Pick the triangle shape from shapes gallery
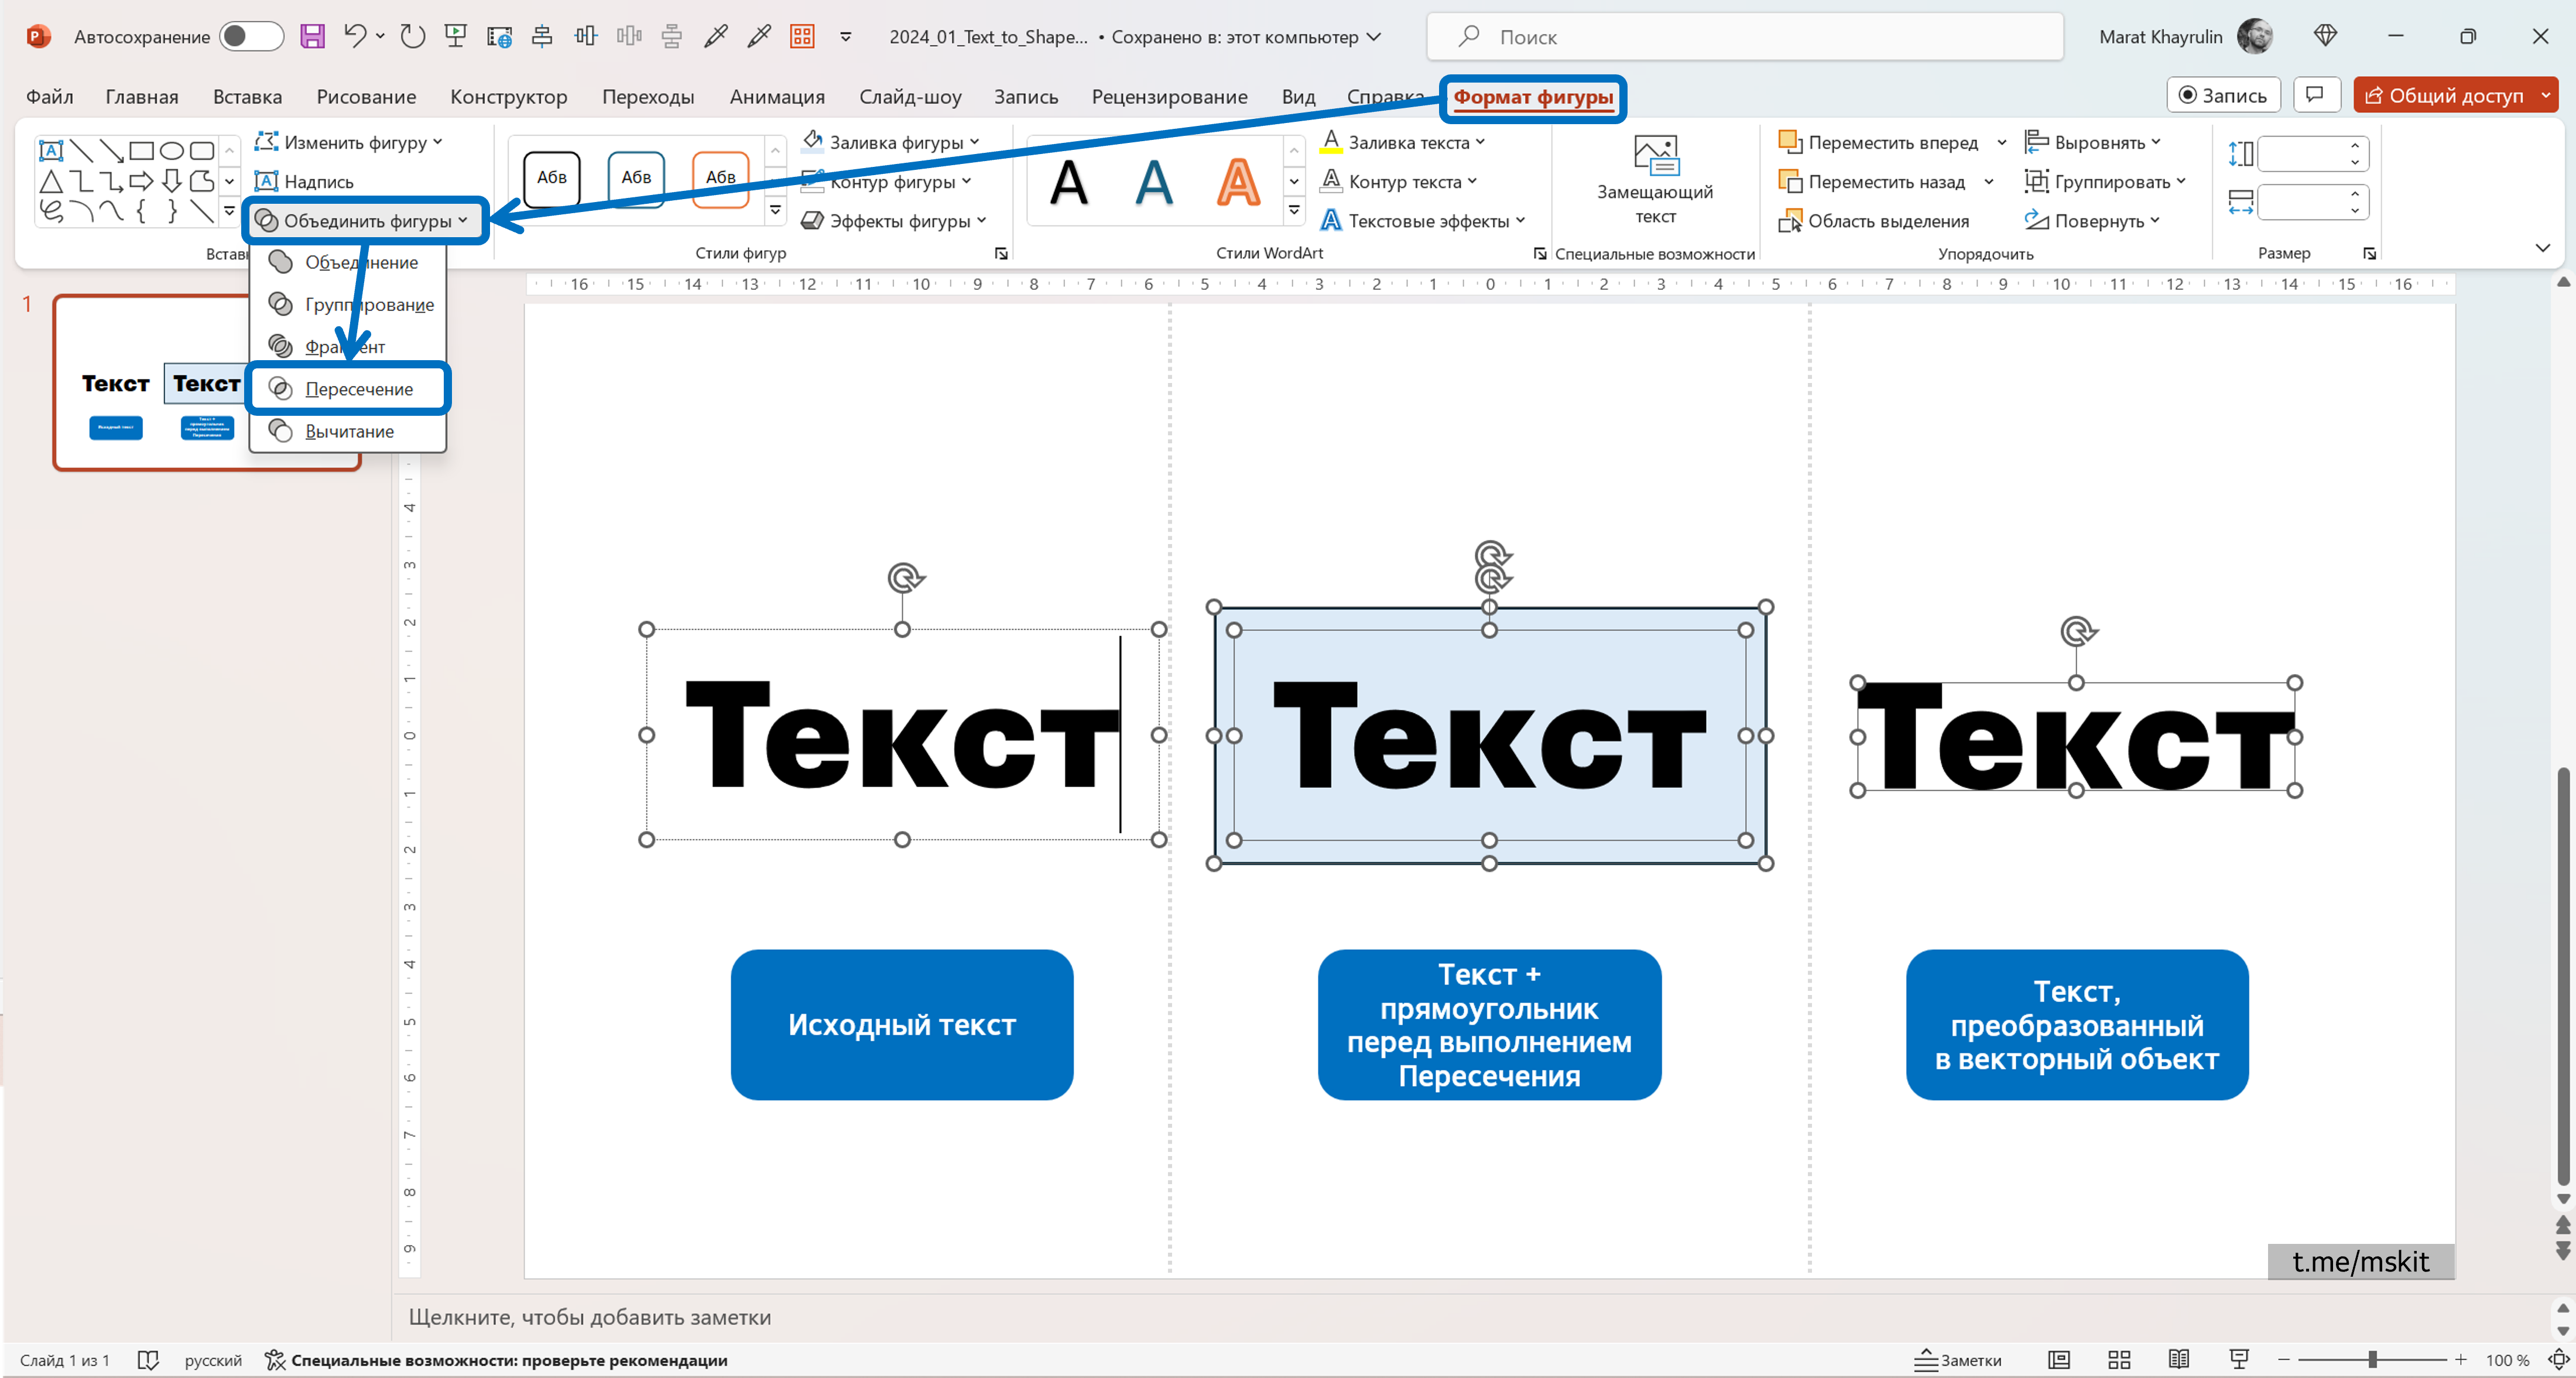The image size is (2576, 1378). 51,181
